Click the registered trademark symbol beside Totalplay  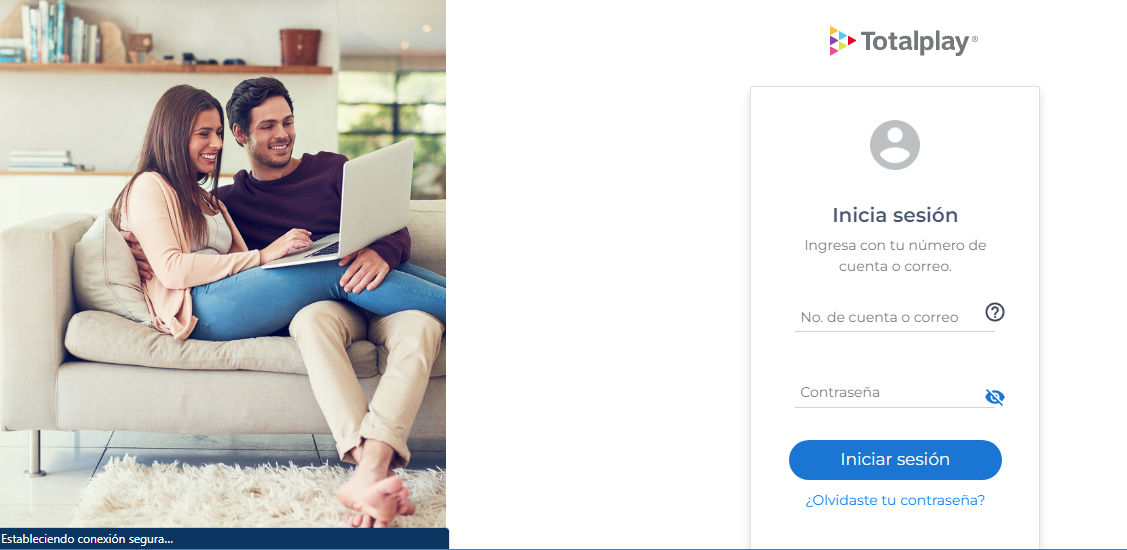click(975, 40)
